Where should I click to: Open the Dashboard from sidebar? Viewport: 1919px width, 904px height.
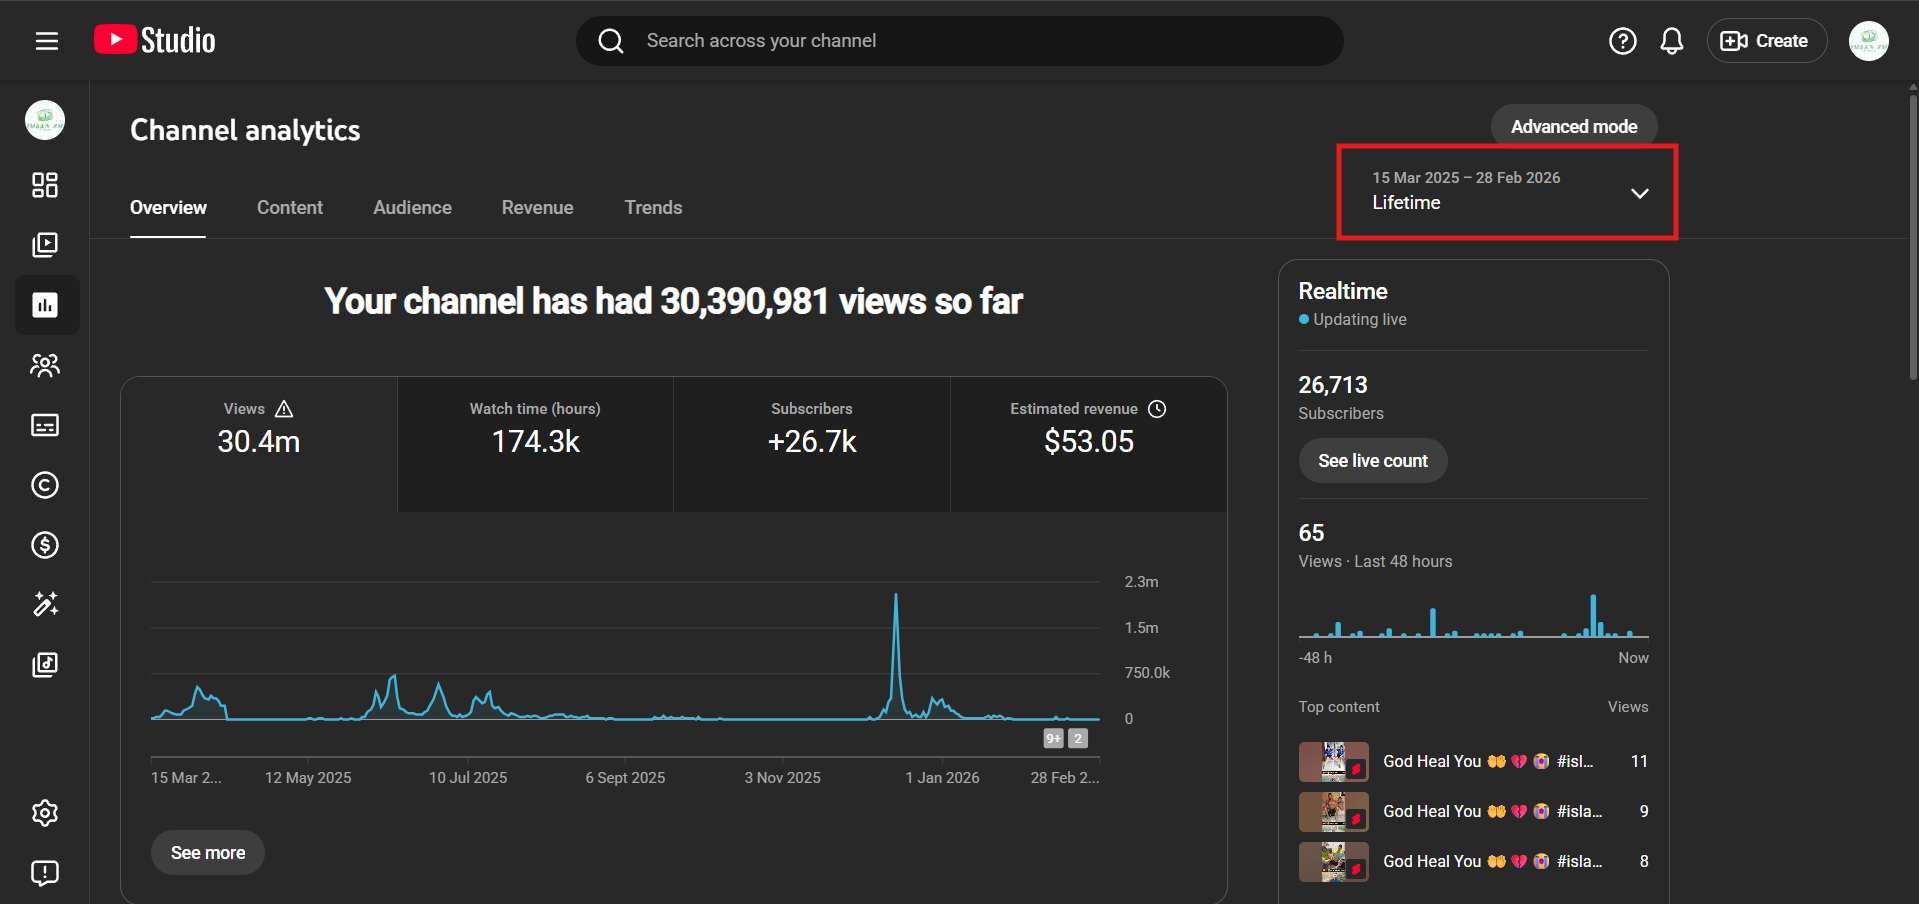pos(45,185)
